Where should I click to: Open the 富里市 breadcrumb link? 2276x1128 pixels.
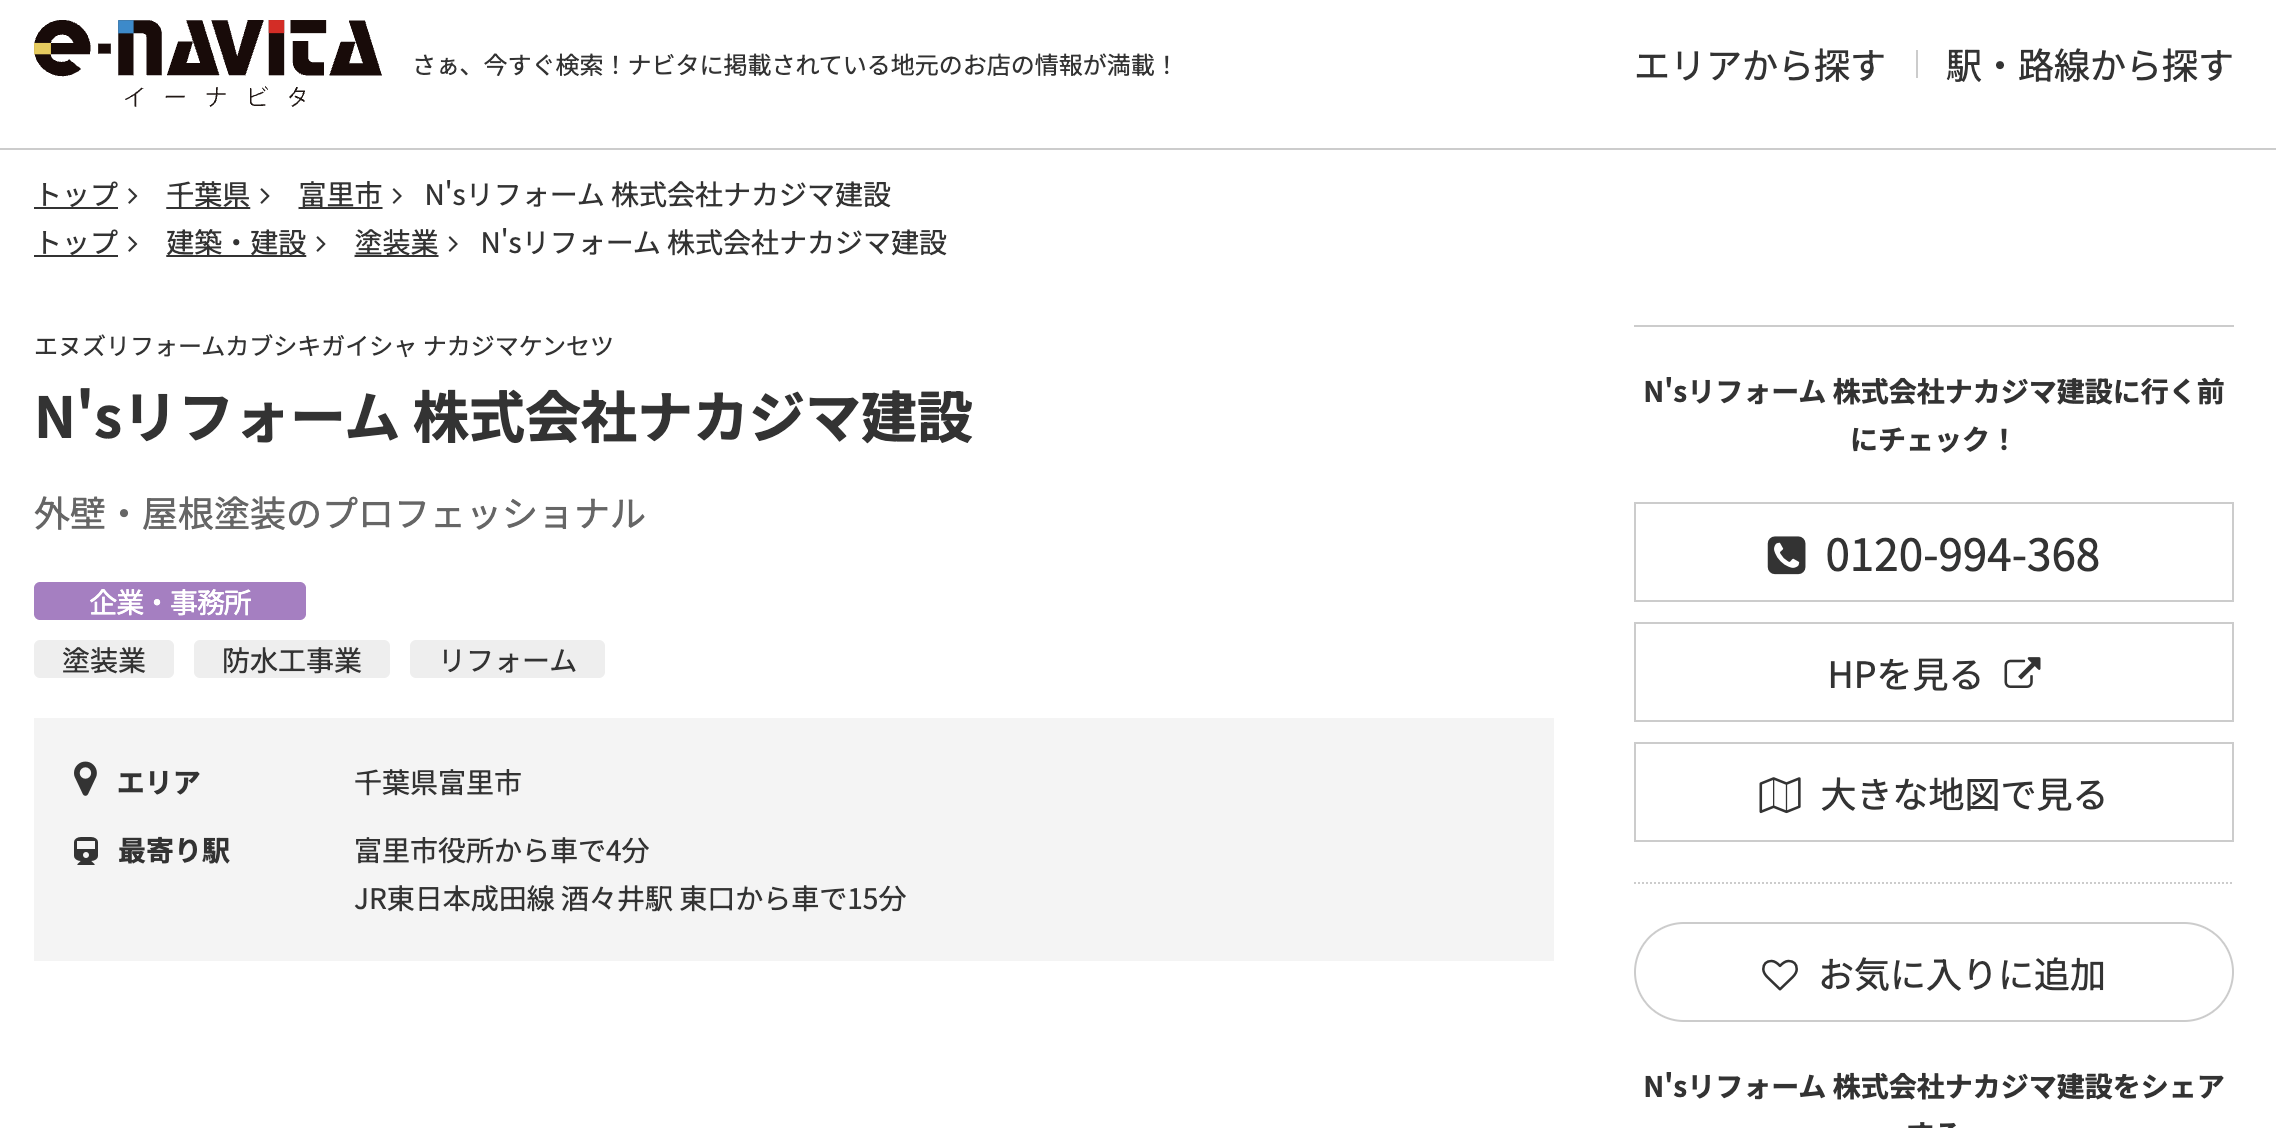[x=340, y=194]
